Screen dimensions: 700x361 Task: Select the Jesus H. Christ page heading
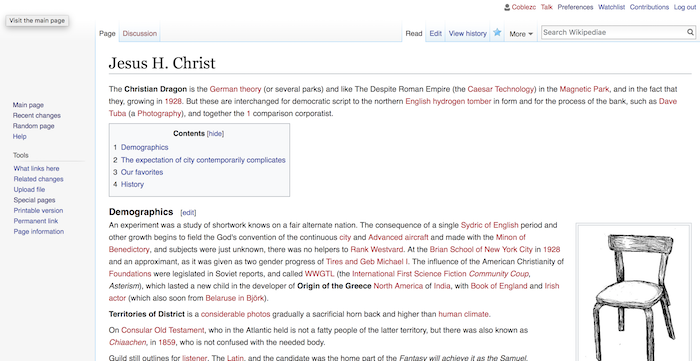162,63
